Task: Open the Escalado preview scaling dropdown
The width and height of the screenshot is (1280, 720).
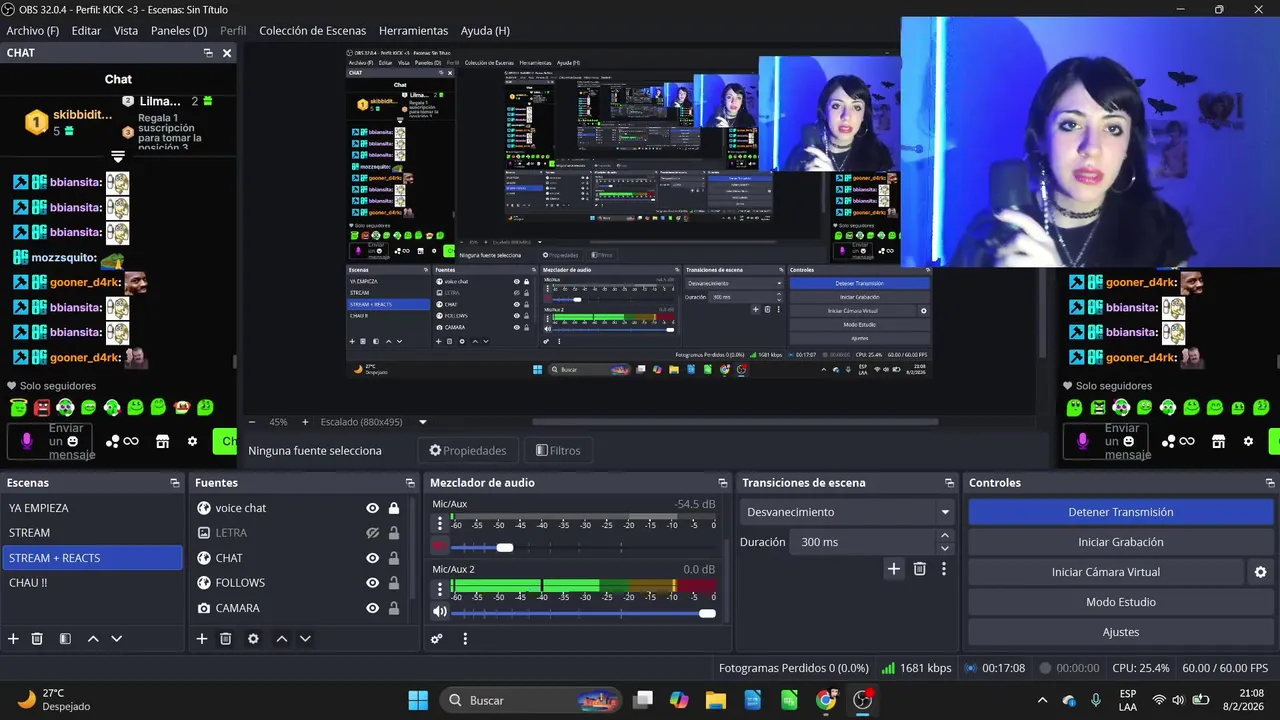Action: tap(373, 422)
